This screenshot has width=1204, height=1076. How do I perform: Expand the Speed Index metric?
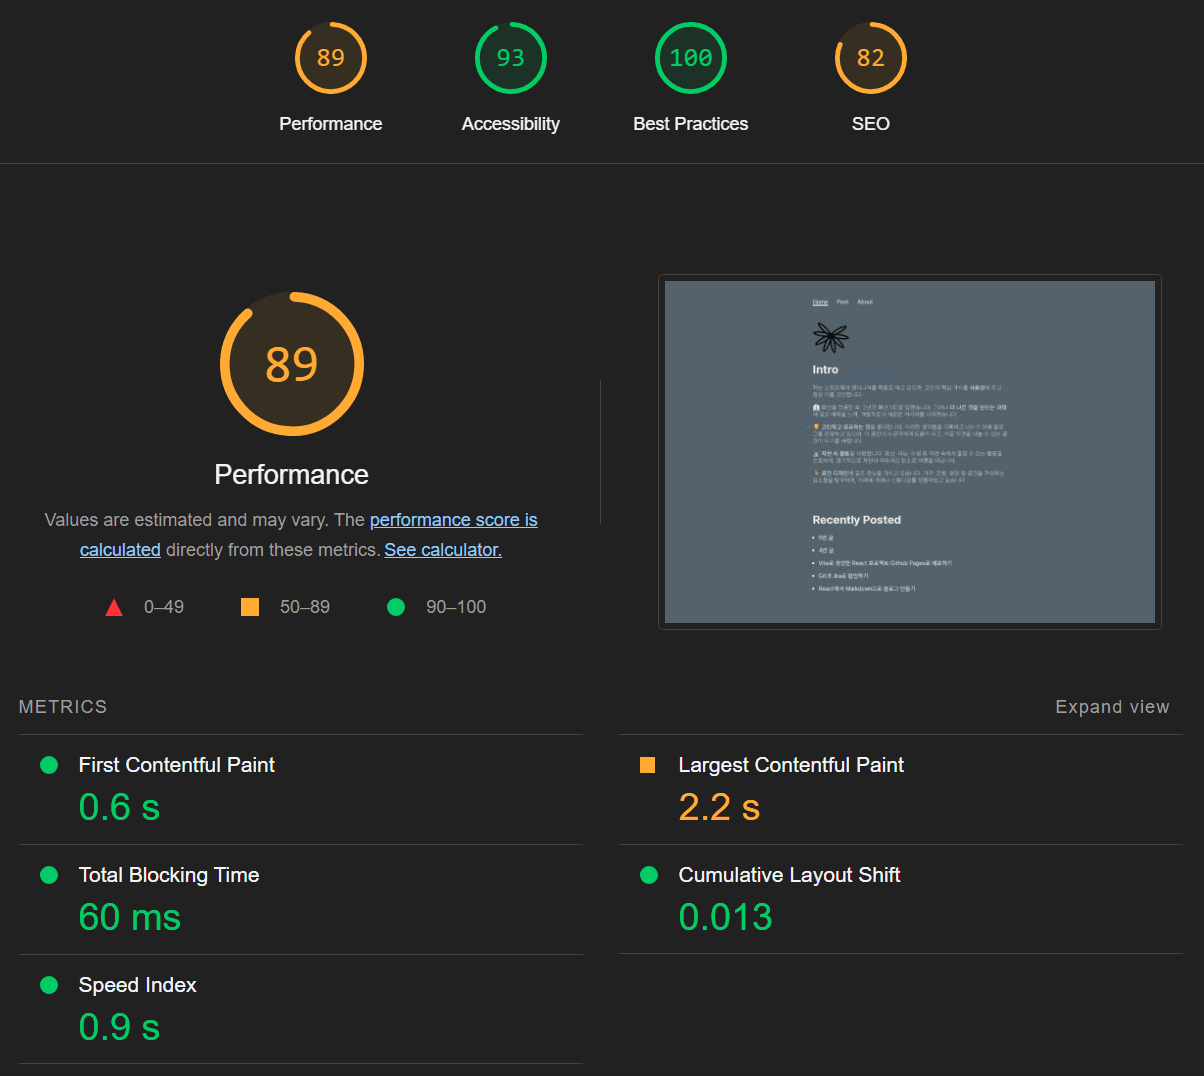pyautogui.click(x=137, y=985)
